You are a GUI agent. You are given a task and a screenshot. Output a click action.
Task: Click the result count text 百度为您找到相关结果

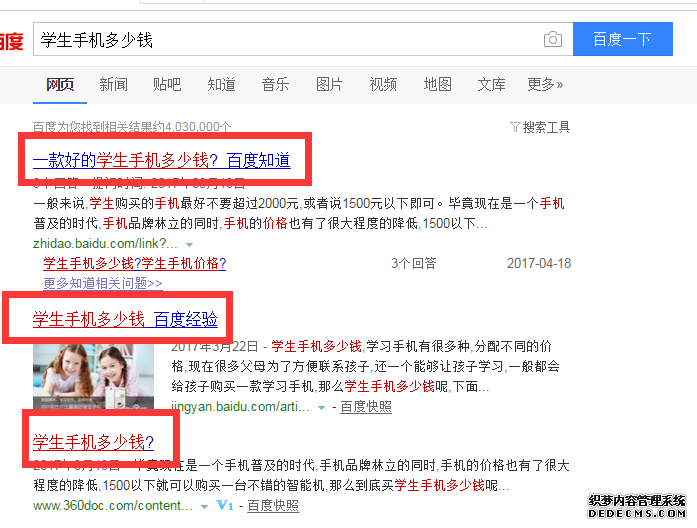(132, 127)
